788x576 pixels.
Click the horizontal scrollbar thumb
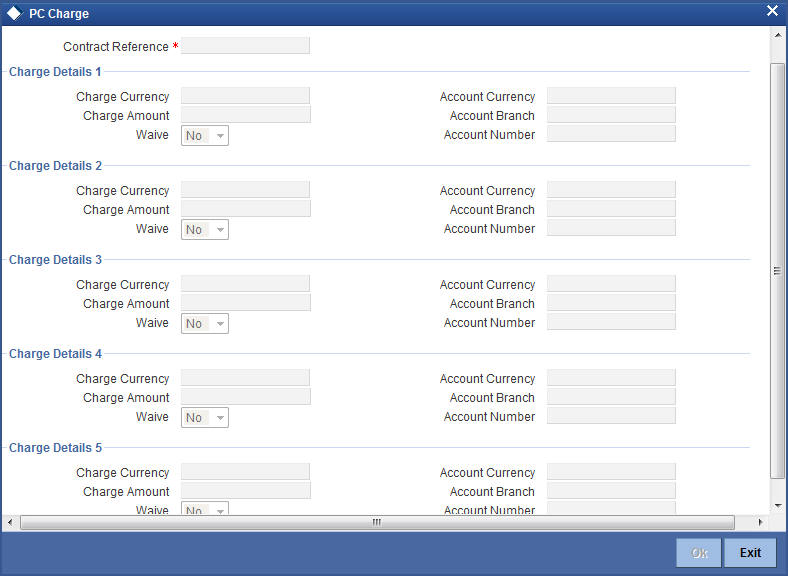point(377,522)
